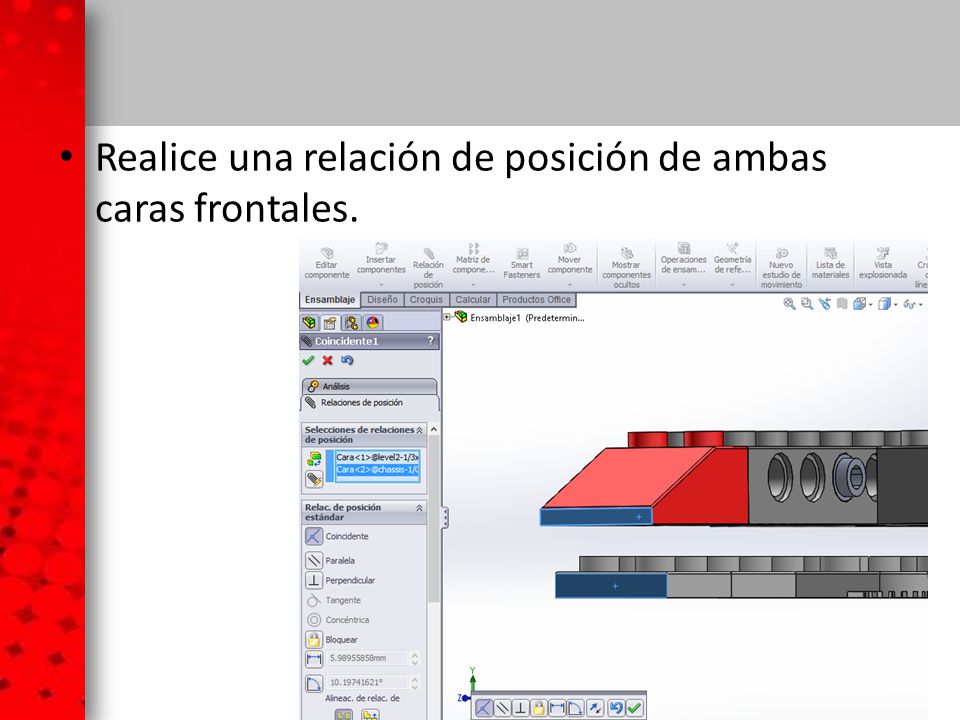
Task: Toggle the angle mate button
Action: [x=313, y=683]
